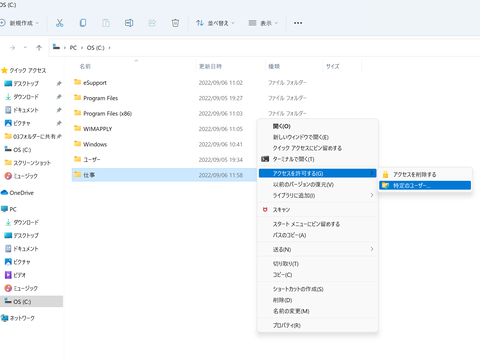Click the 種類 column header
This screenshot has width=480, height=360.
point(274,66)
